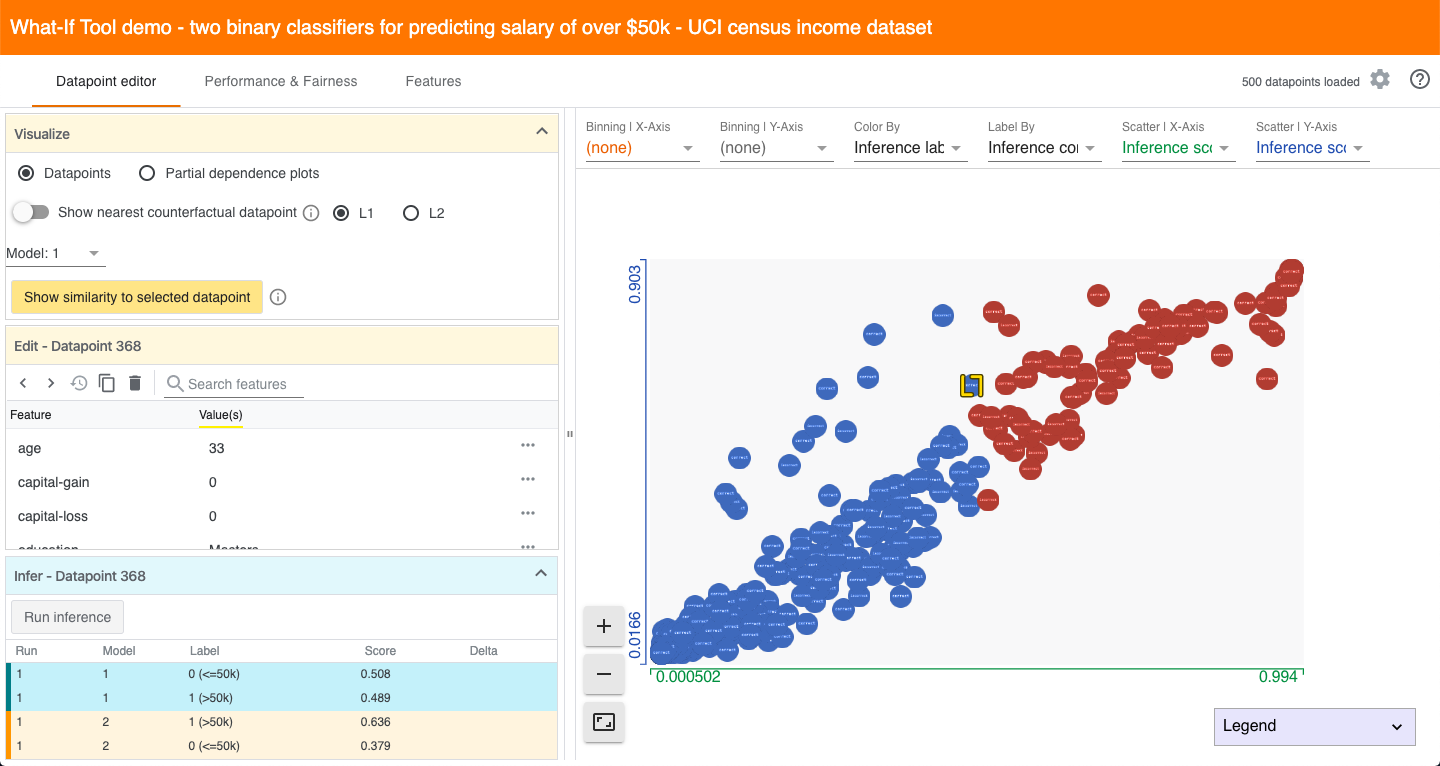Click the undo history icon
Screen dimensions: 1440x766
click(79, 383)
